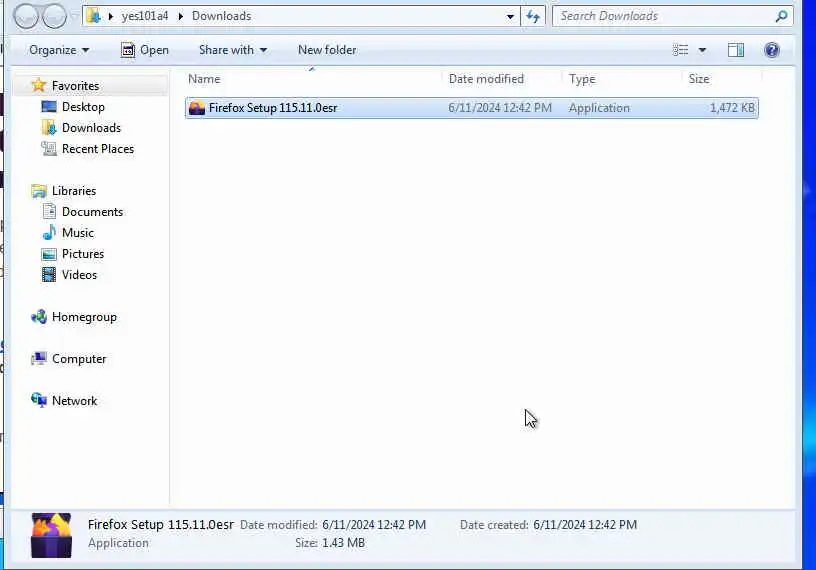The height and width of the screenshot is (570, 816).
Task: Sort by the Name column header
Action: [313, 79]
